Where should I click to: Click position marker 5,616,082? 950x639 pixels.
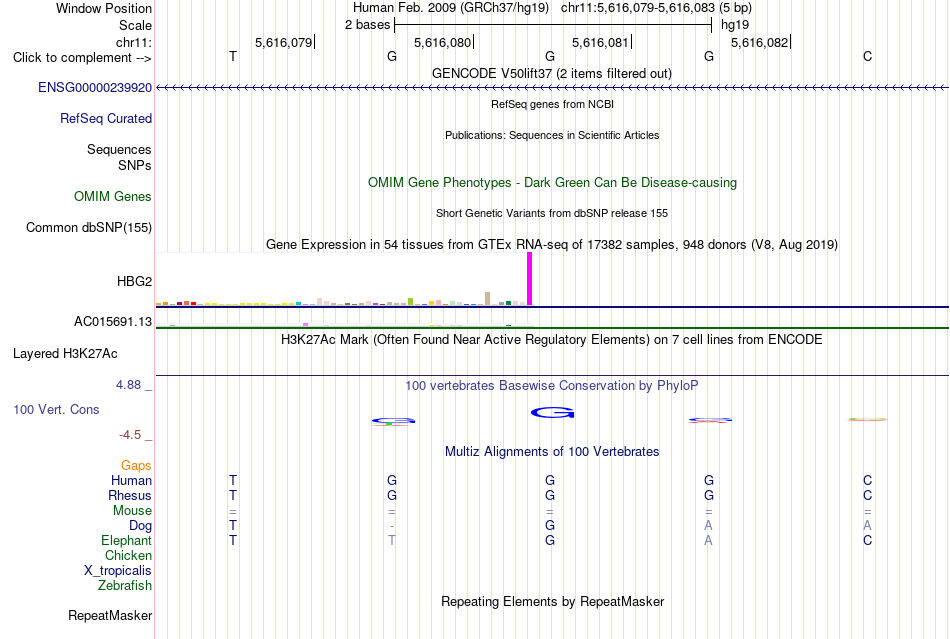click(760, 42)
